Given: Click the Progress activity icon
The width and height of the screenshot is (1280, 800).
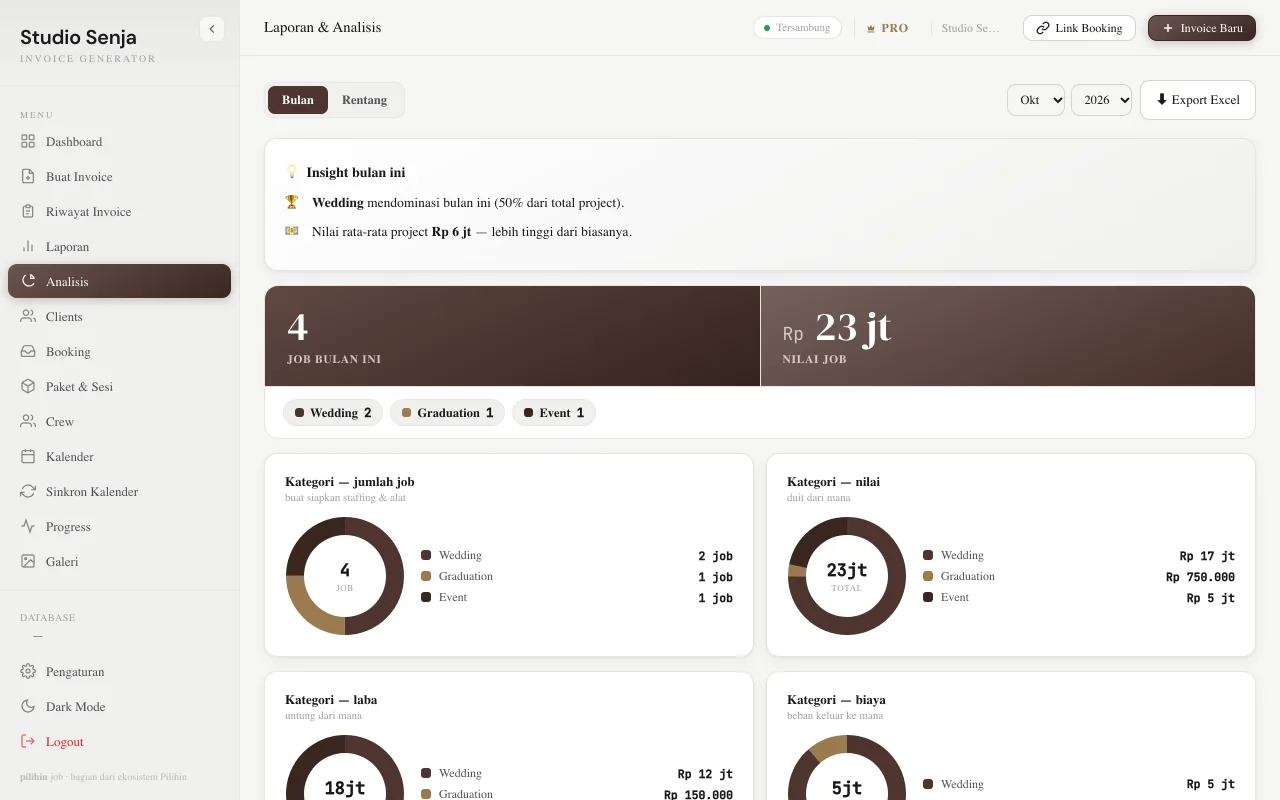Looking at the screenshot, I should pyautogui.click(x=28, y=527).
